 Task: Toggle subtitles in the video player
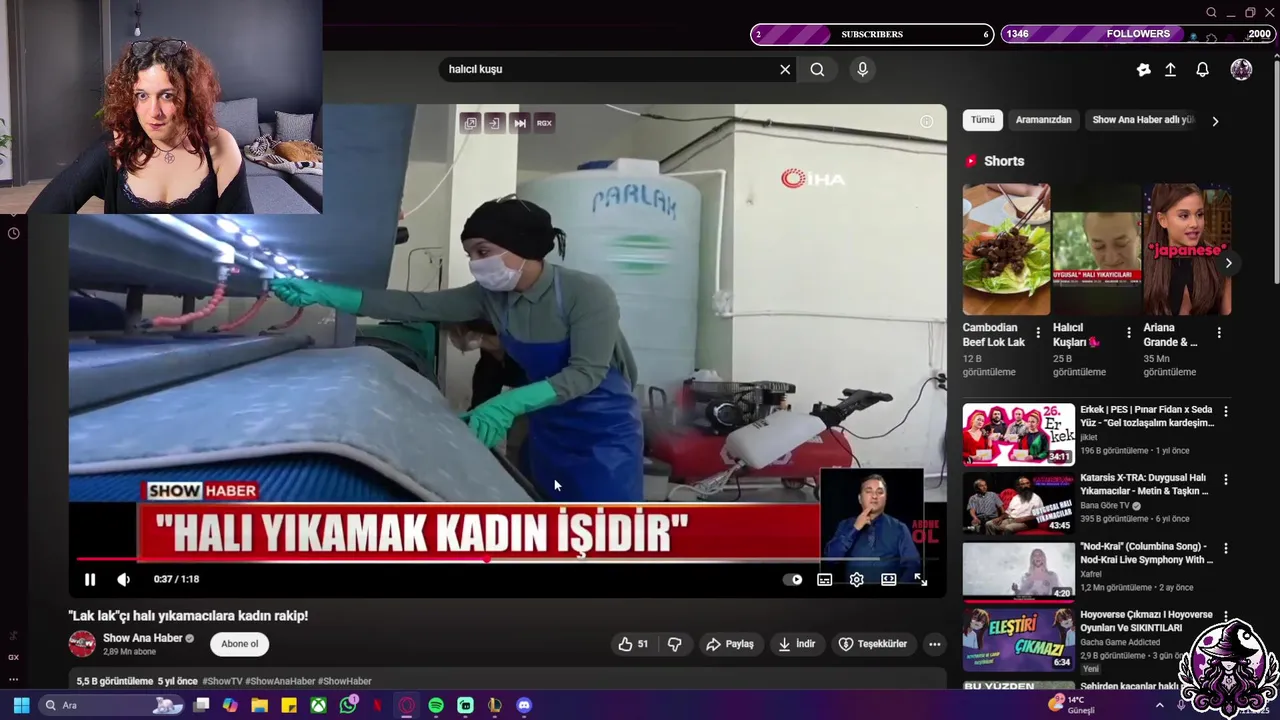point(824,579)
